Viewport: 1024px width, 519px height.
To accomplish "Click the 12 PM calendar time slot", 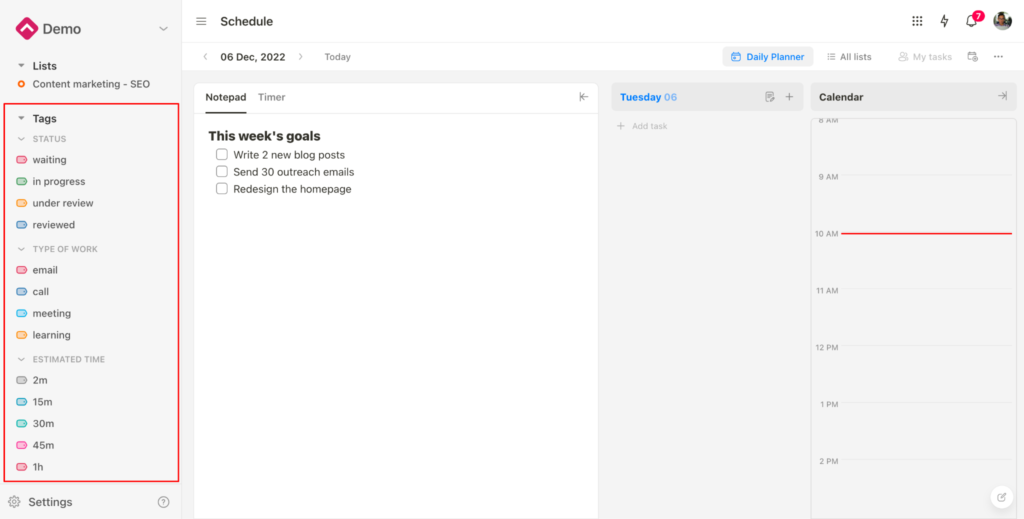I will coord(925,375).
